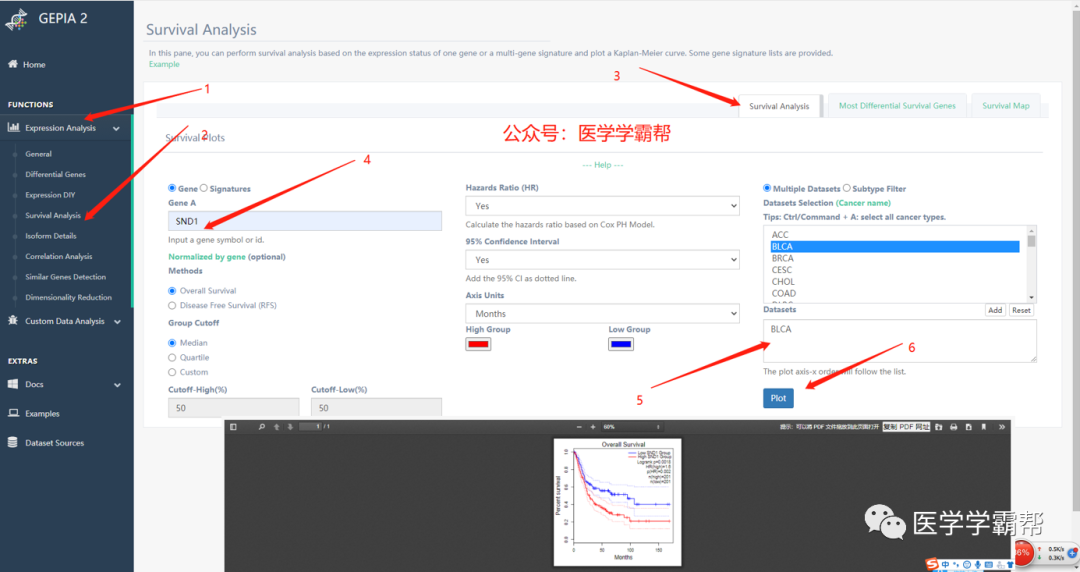The image size is (1080, 572).
Task: Open the Axis Units Months dropdown
Action: click(x=602, y=313)
